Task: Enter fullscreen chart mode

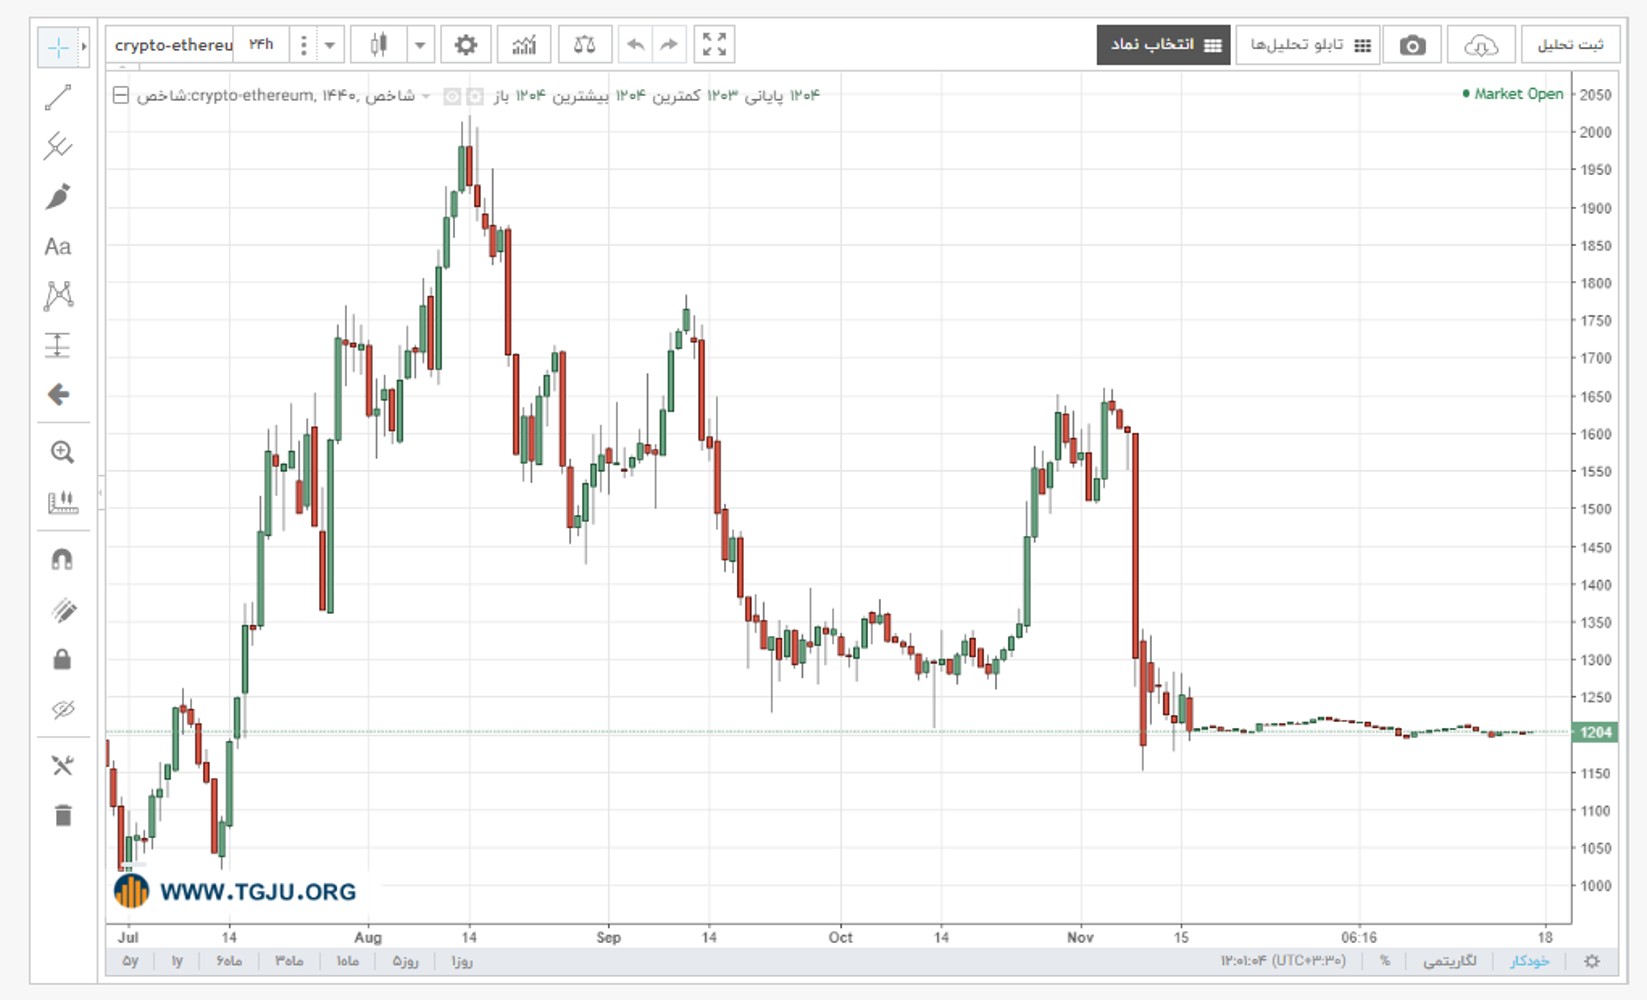Action: point(714,45)
